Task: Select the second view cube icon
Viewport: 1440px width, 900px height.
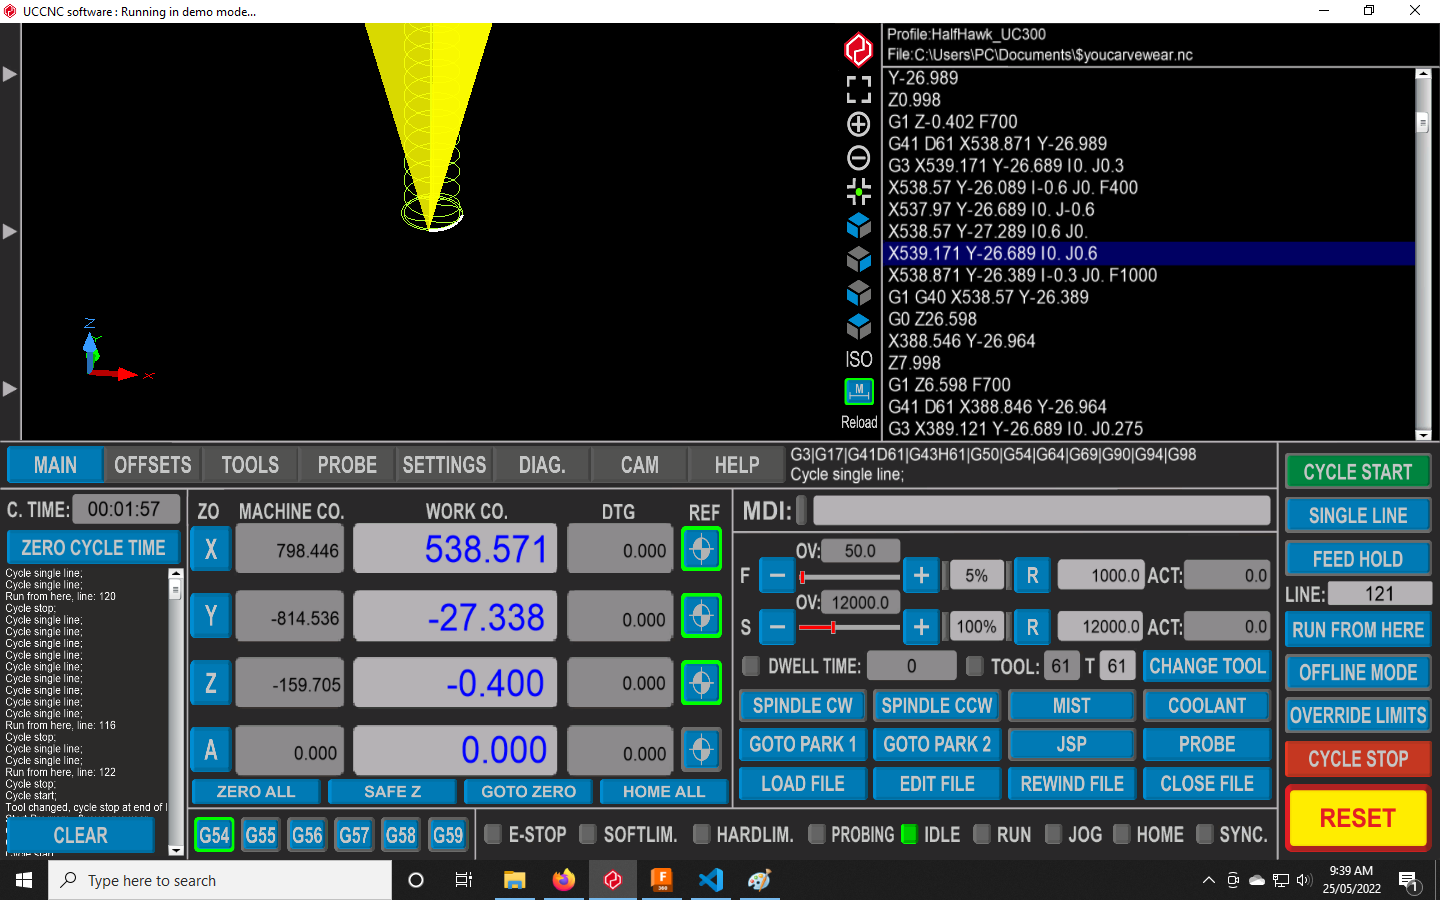Action: point(858,259)
